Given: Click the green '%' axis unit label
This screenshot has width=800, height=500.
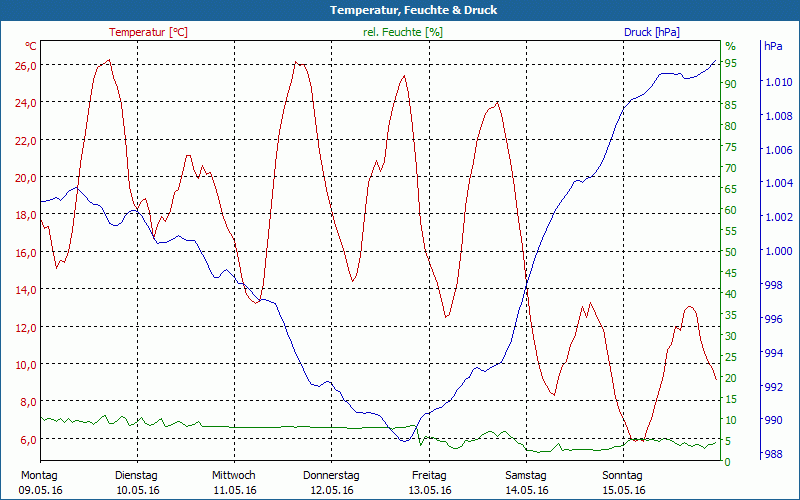Looking at the screenshot, I should [730, 46].
